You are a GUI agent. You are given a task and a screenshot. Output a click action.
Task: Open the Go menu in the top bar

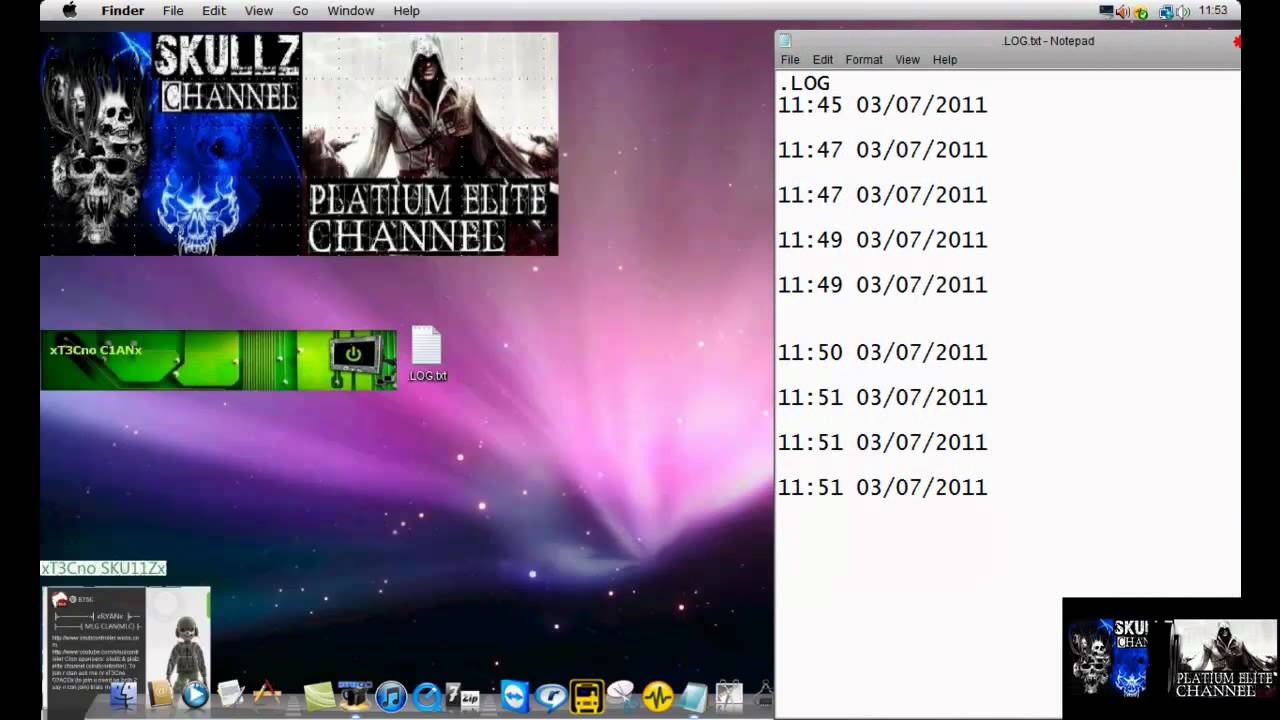pyautogui.click(x=300, y=11)
